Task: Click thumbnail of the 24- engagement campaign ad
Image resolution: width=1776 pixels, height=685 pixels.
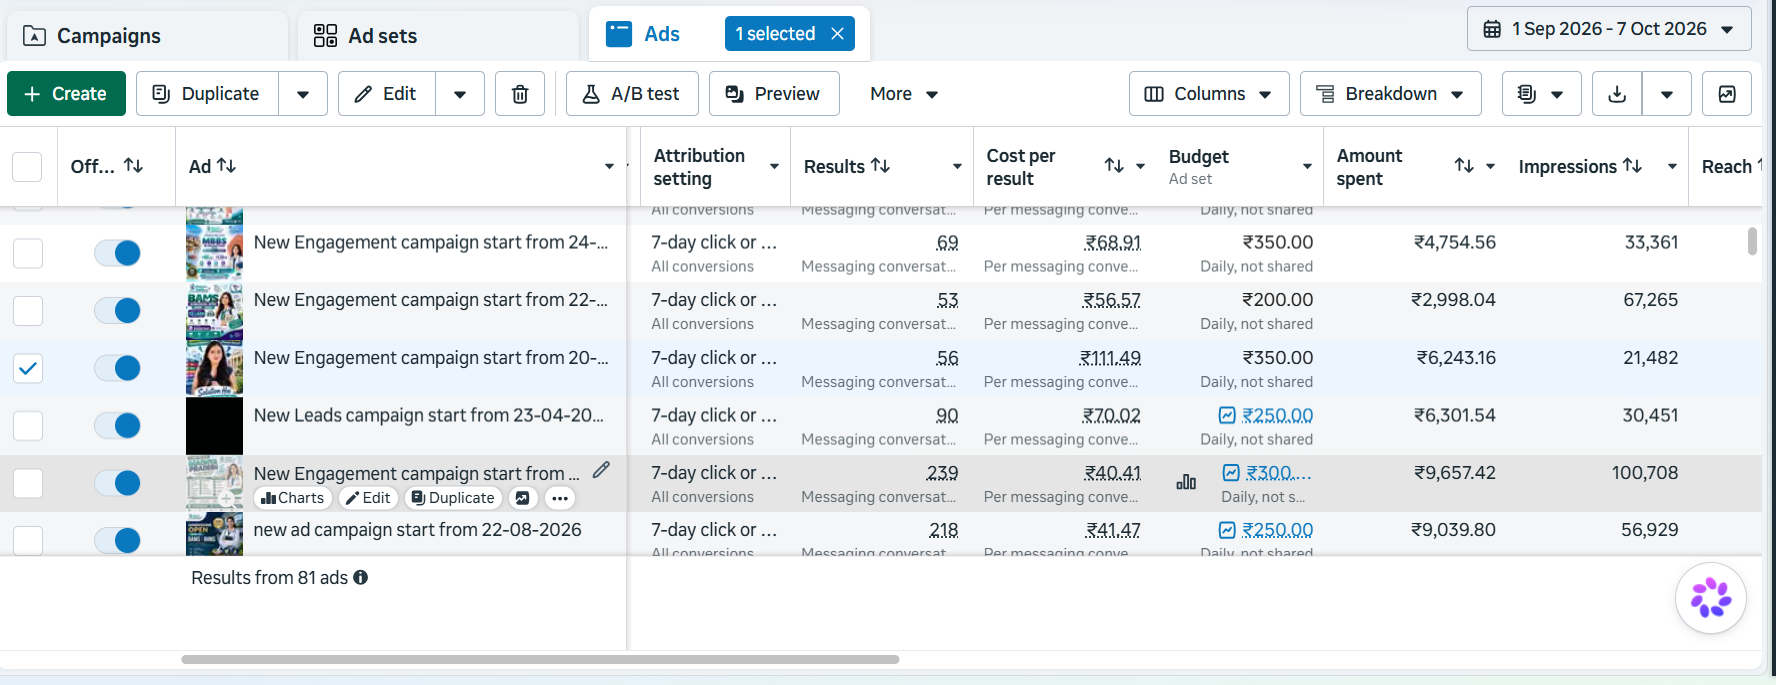Action: 214,253
